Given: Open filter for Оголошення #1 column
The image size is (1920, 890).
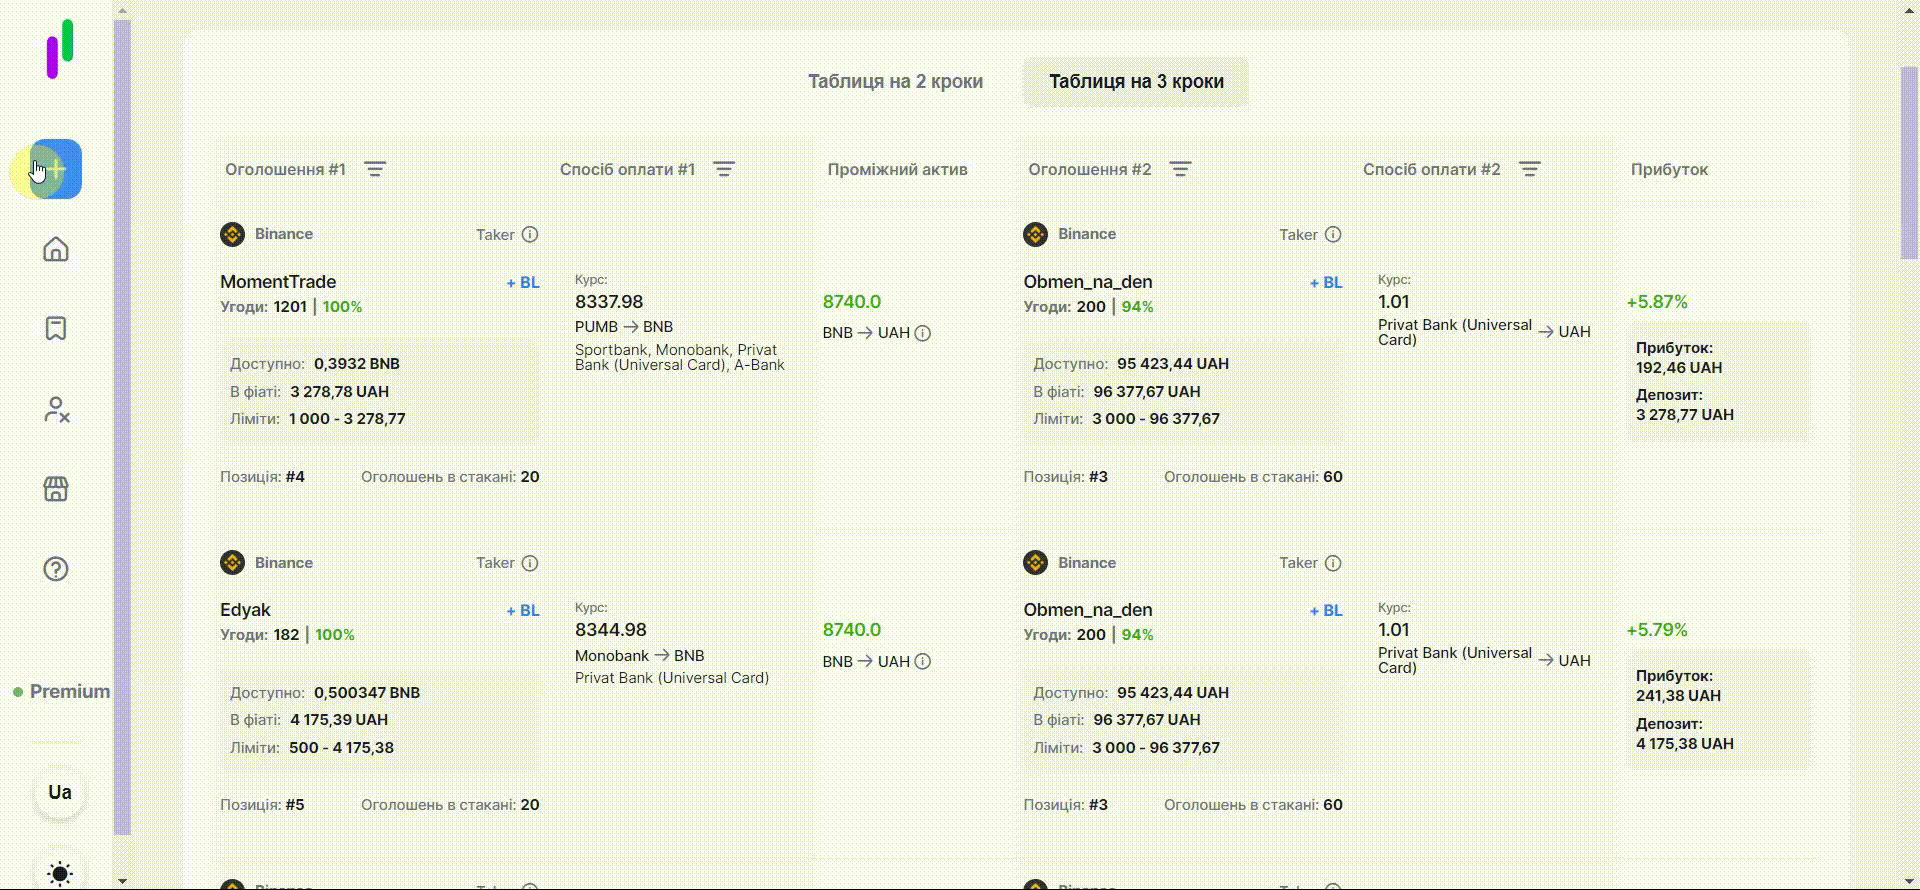Looking at the screenshot, I should [x=375, y=170].
